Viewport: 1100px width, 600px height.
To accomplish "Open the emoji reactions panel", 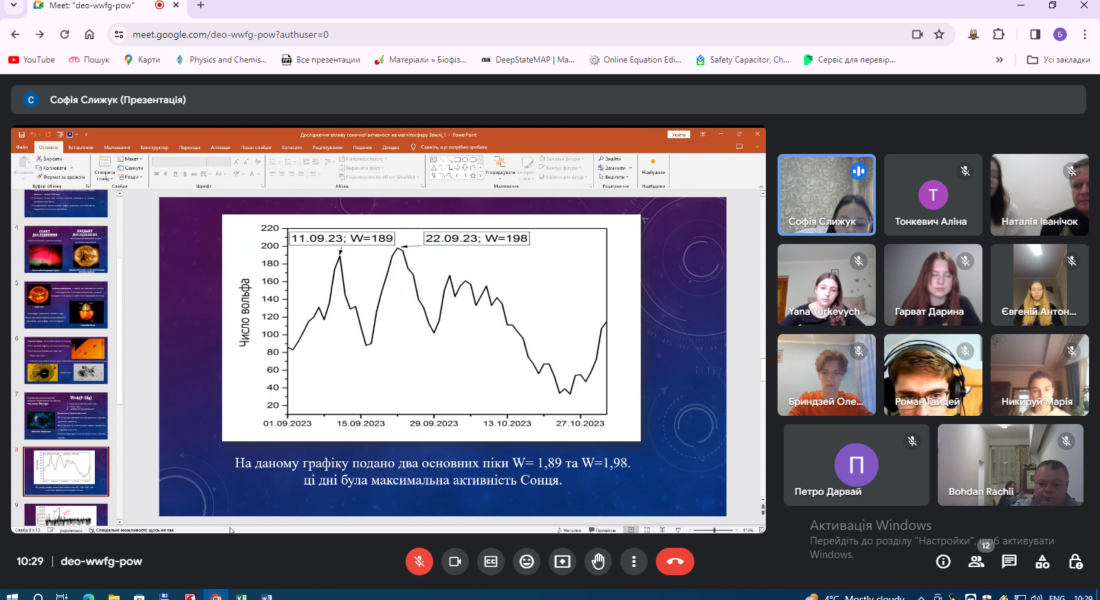I will click(x=527, y=561).
